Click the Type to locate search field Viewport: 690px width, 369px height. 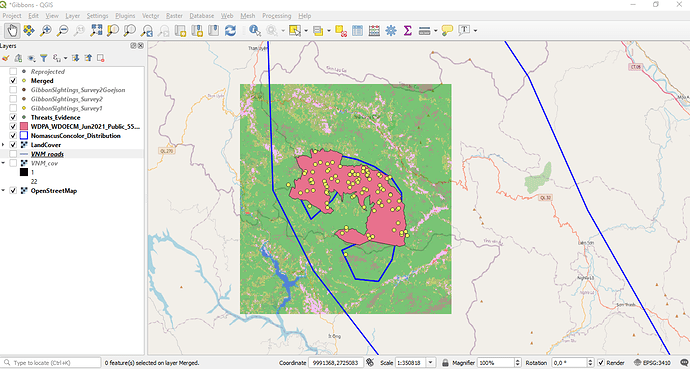point(51,363)
